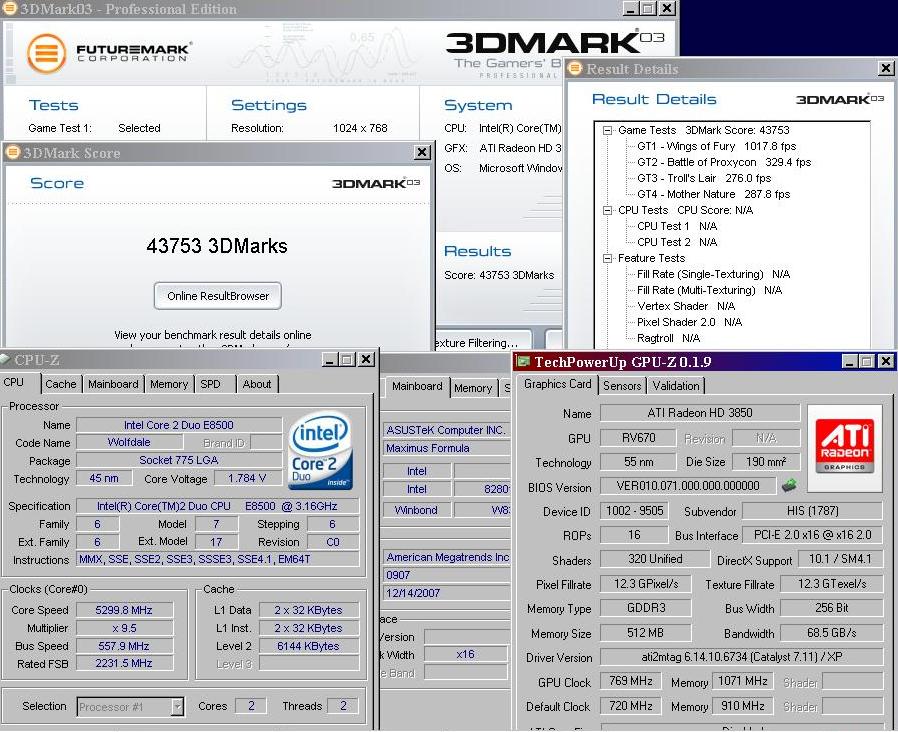Open the Processor #1 selection dropdown

pos(178,707)
